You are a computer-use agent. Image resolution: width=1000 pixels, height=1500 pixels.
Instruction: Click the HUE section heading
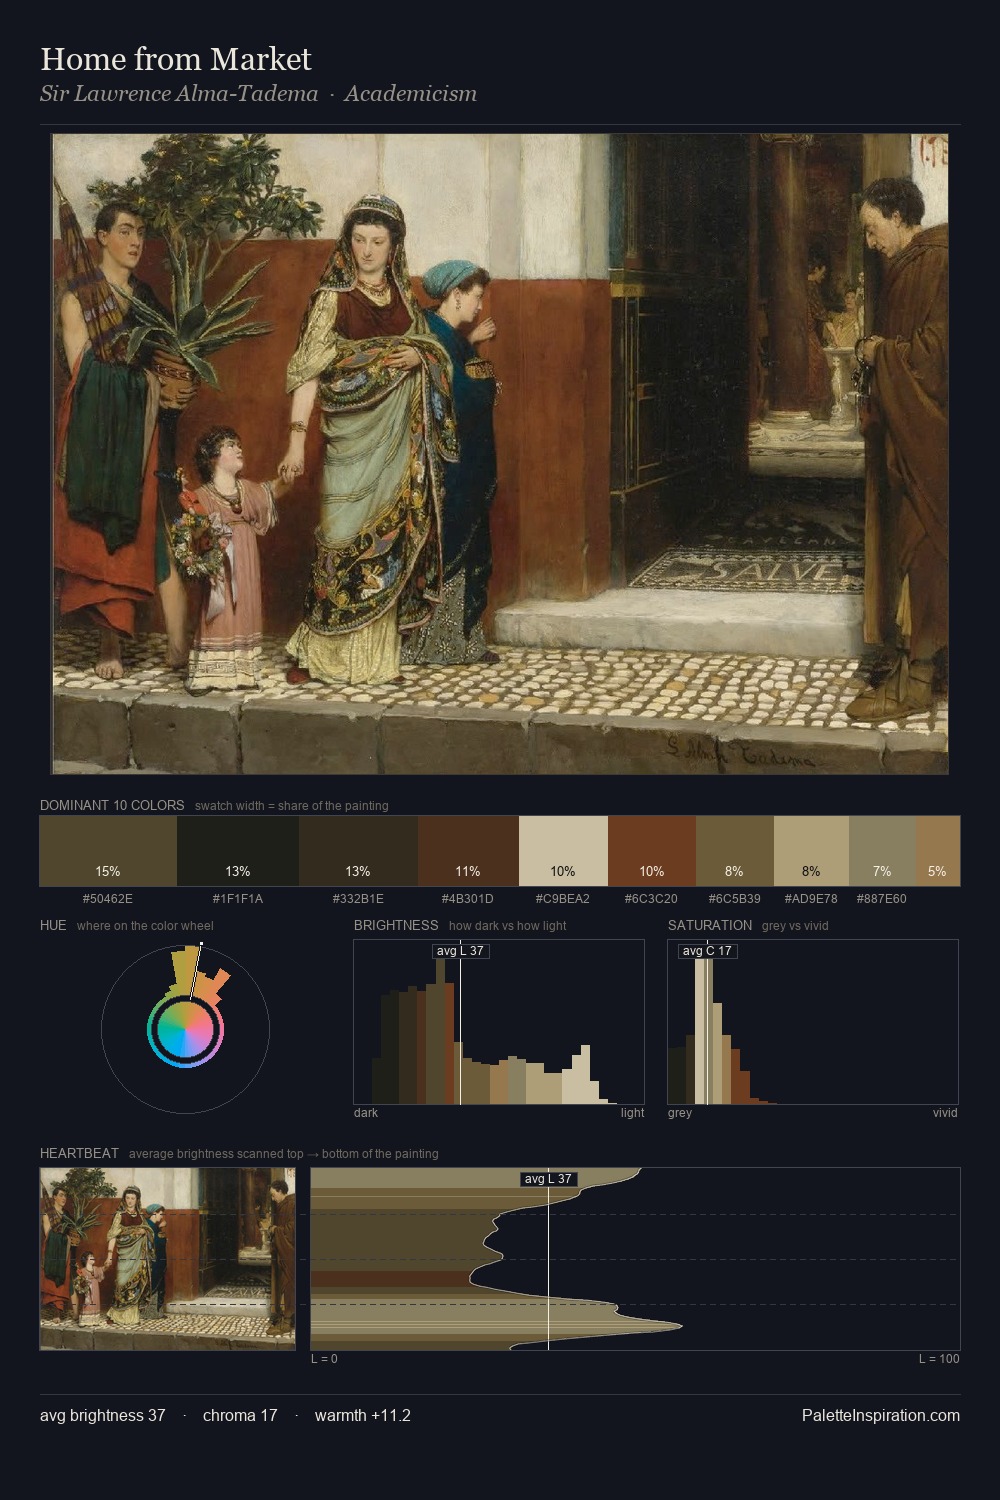pyautogui.click(x=53, y=925)
